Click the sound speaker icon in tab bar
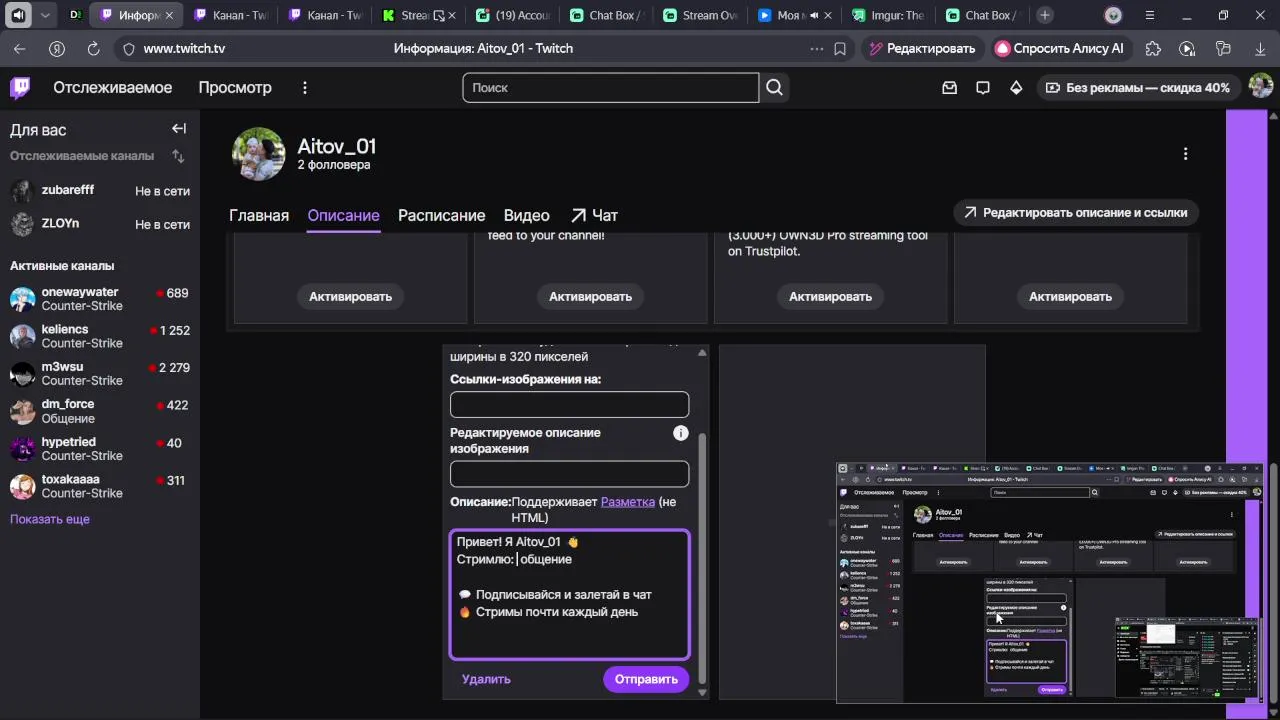This screenshot has width=1280, height=720. (18, 15)
